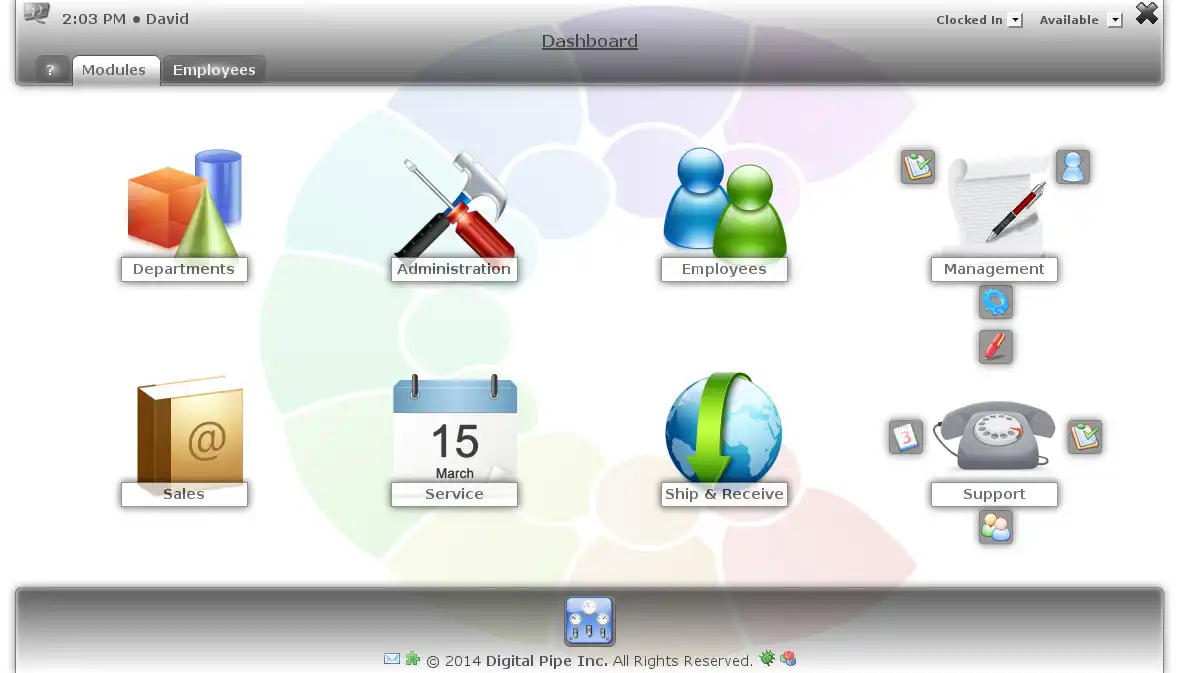Open the Sales address book icon
This screenshot has width=1179, height=673.
(189, 429)
